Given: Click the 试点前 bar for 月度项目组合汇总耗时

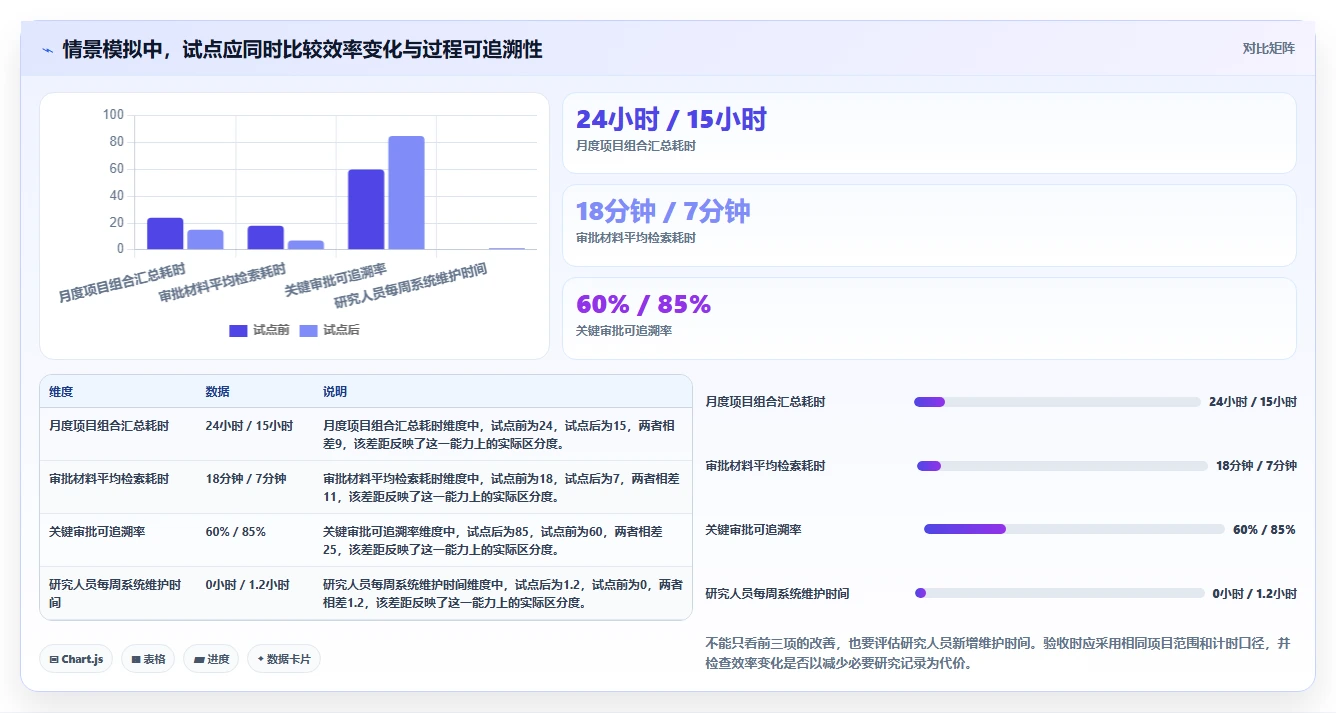Looking at the screenshot, I should (x=165, y=233).
